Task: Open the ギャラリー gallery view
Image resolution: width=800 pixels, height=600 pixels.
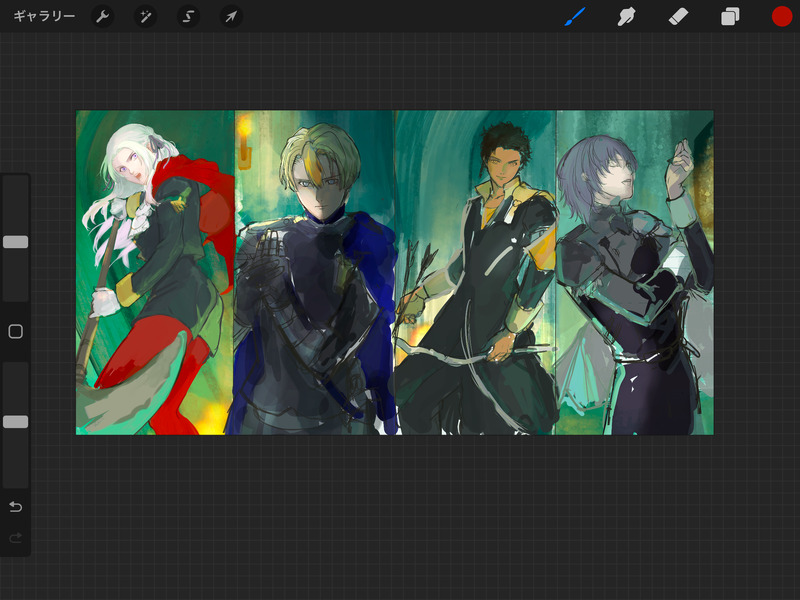Action: click(44, 16)
